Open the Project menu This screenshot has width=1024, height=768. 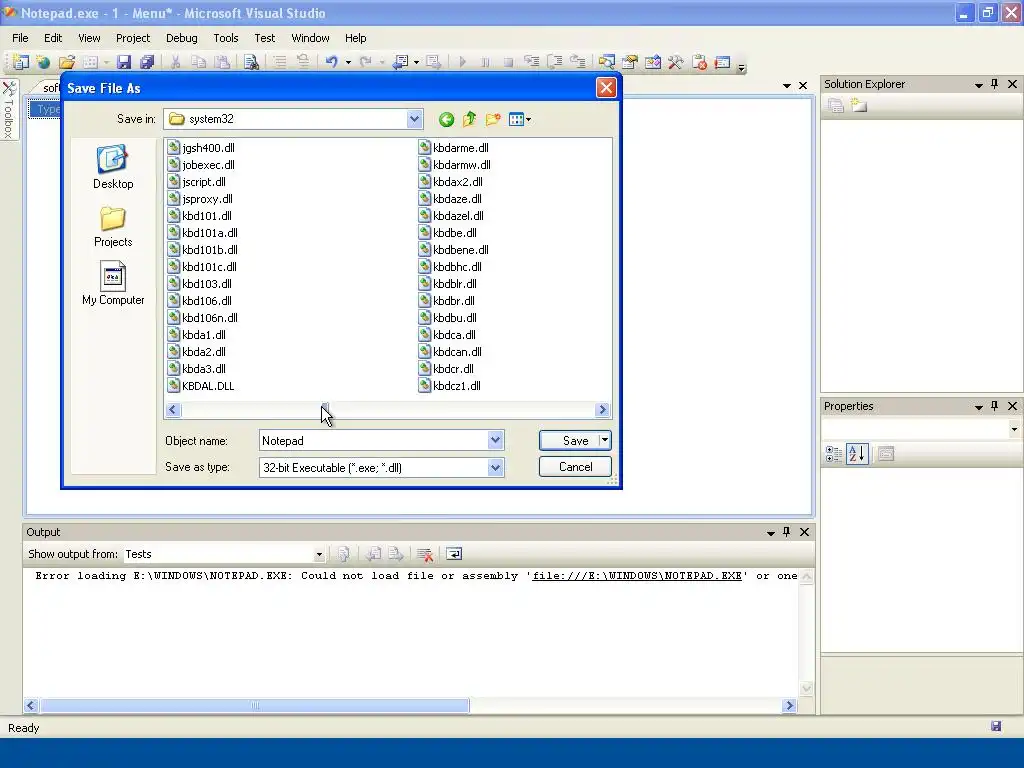(133, 38)
